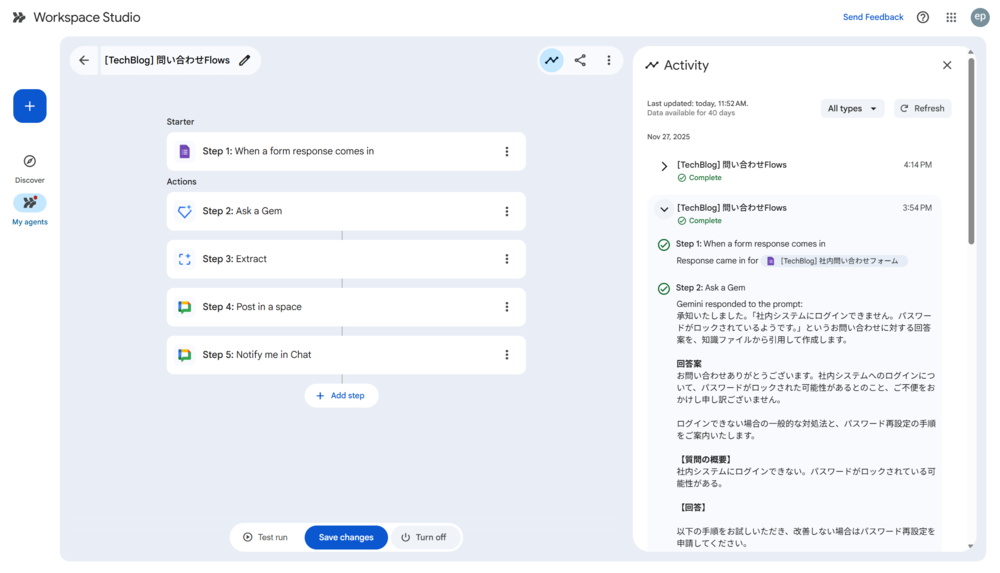
Task: Open options menu for Step 2 Ask a Gem
Action: pos(507,212)
